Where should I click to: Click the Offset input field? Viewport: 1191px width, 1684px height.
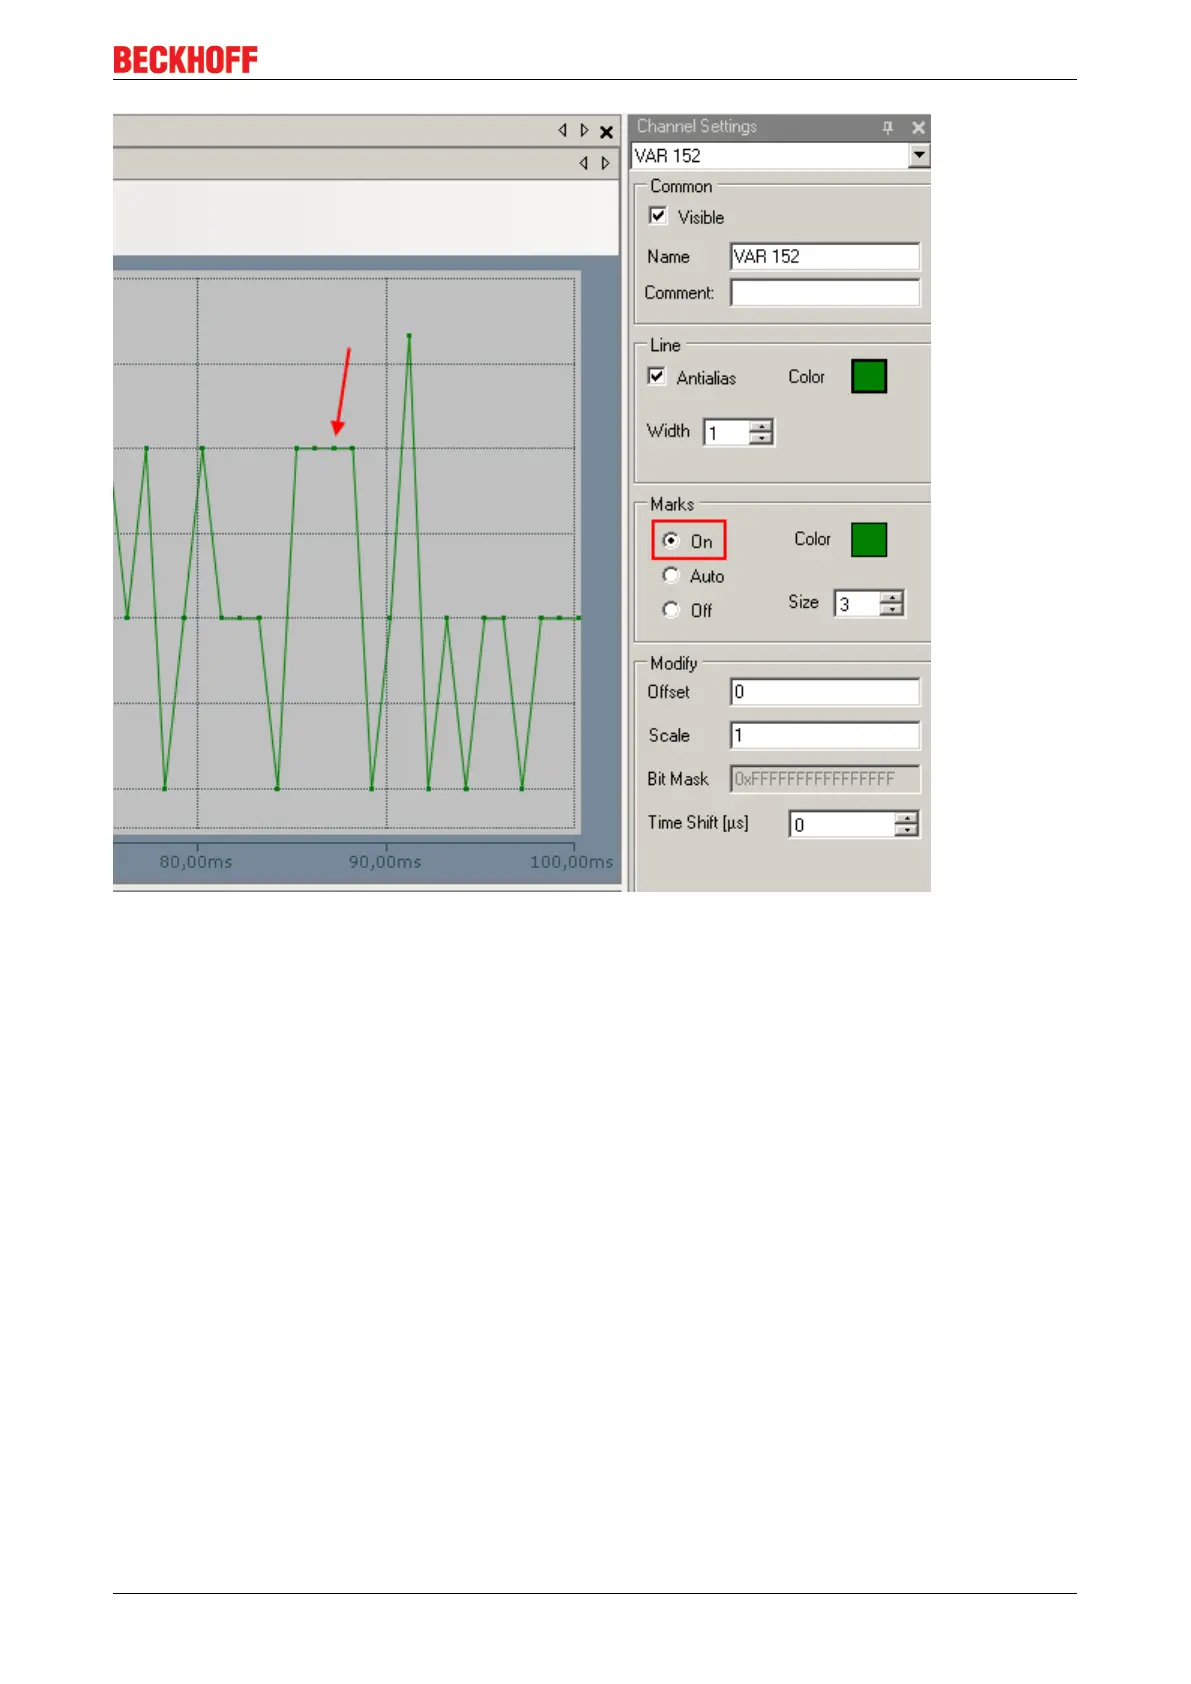pos(825,692)
